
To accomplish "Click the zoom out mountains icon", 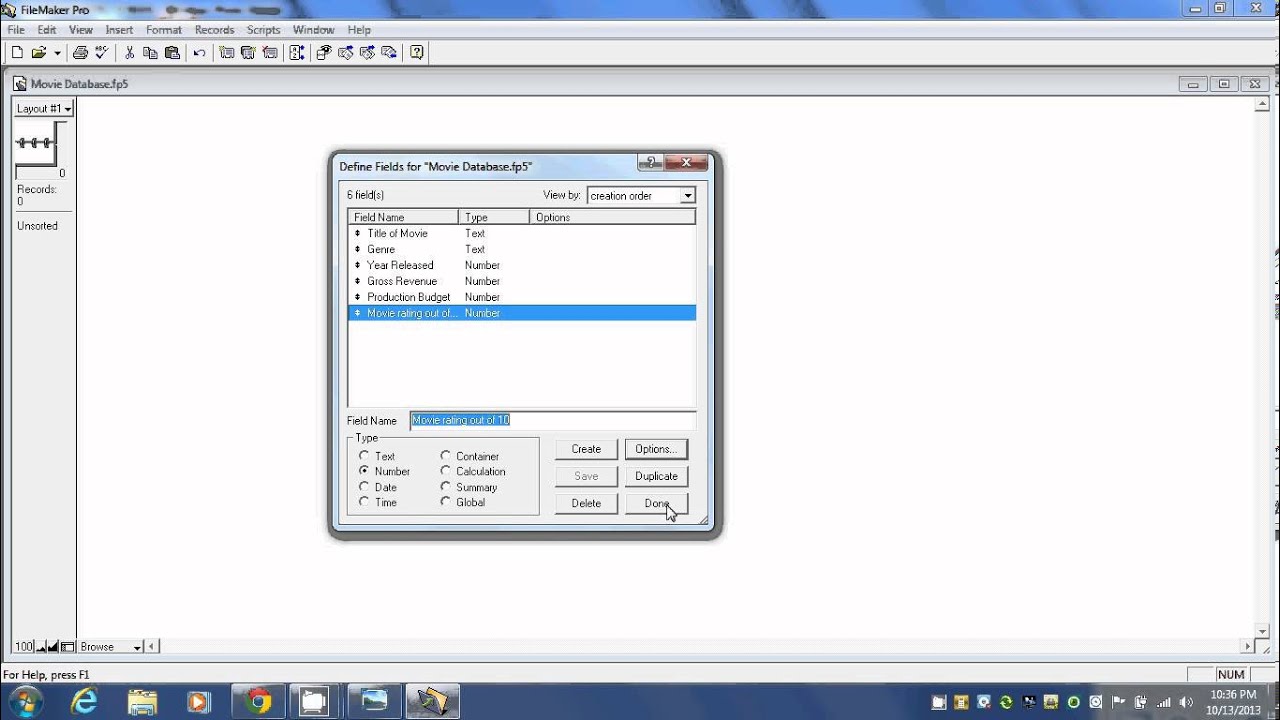I will tap(41, 647).
